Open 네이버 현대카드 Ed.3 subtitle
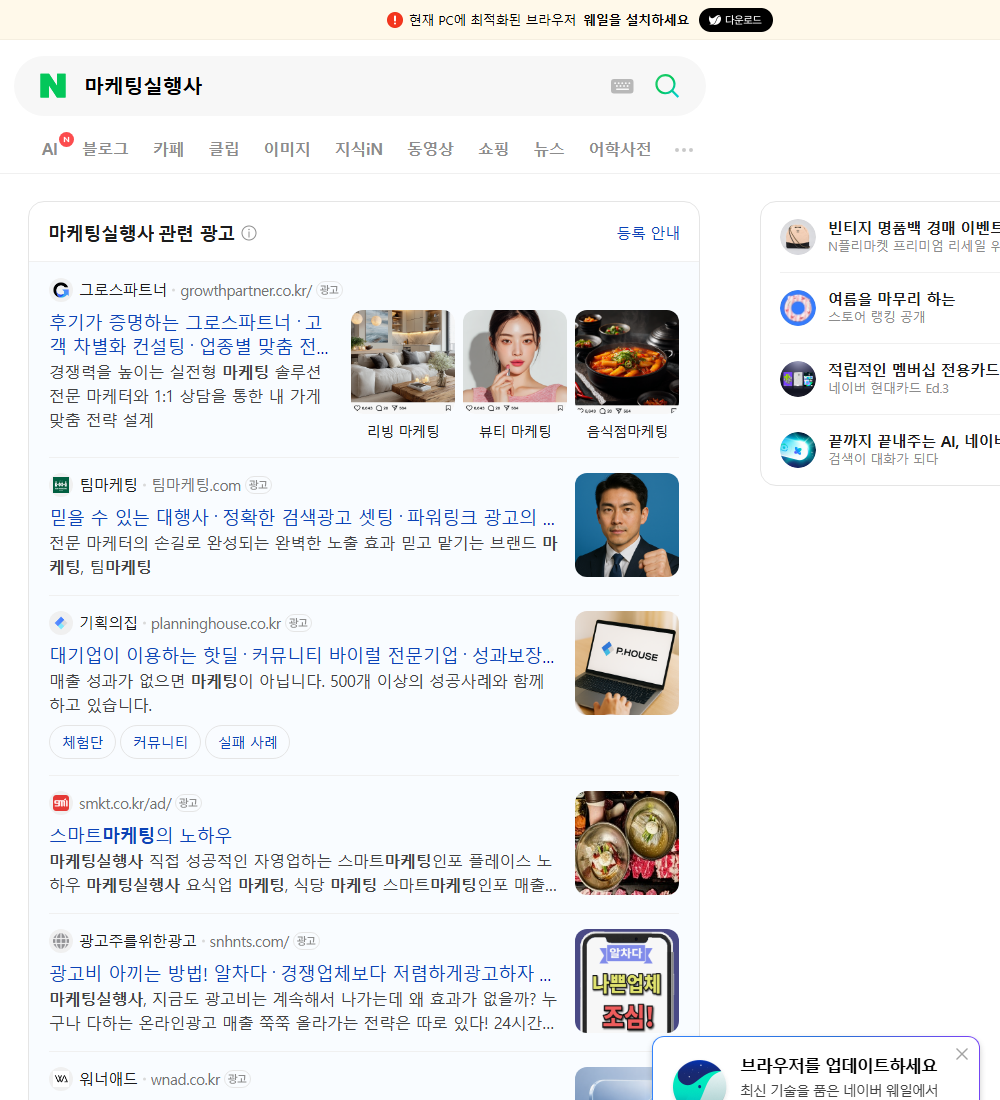 (x=888, y=388)
